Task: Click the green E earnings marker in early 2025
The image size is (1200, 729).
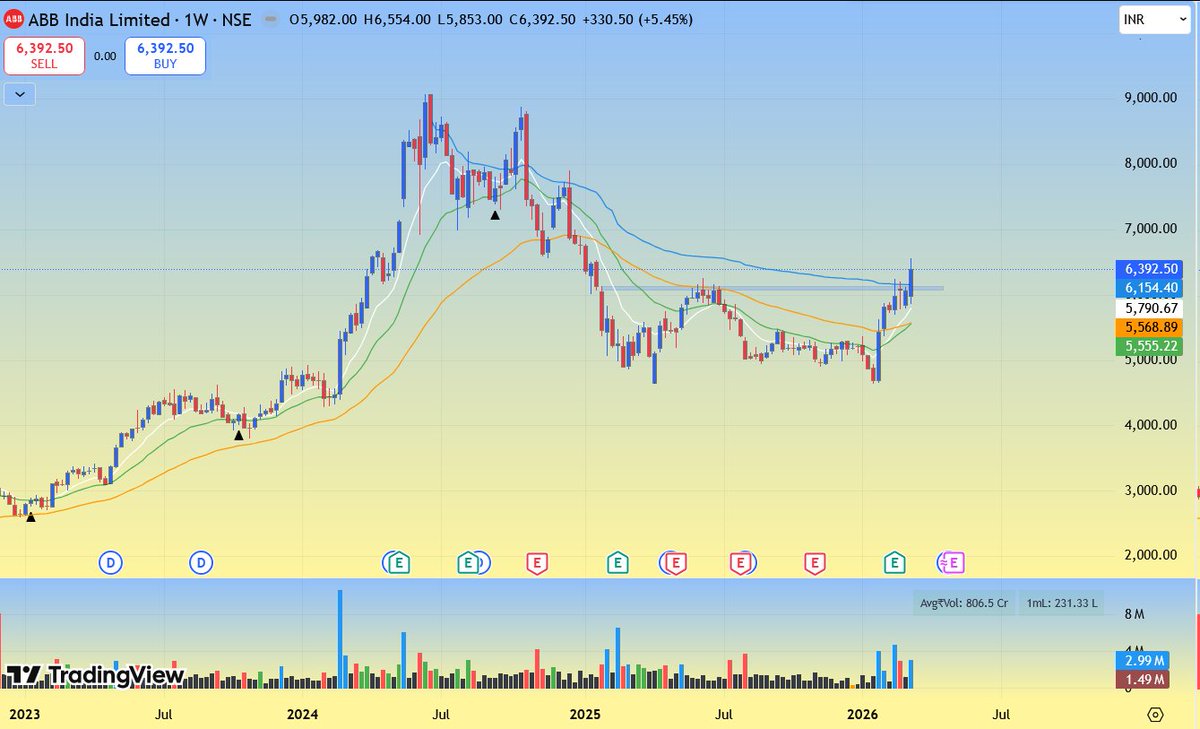Action: [x=618, y=564]
